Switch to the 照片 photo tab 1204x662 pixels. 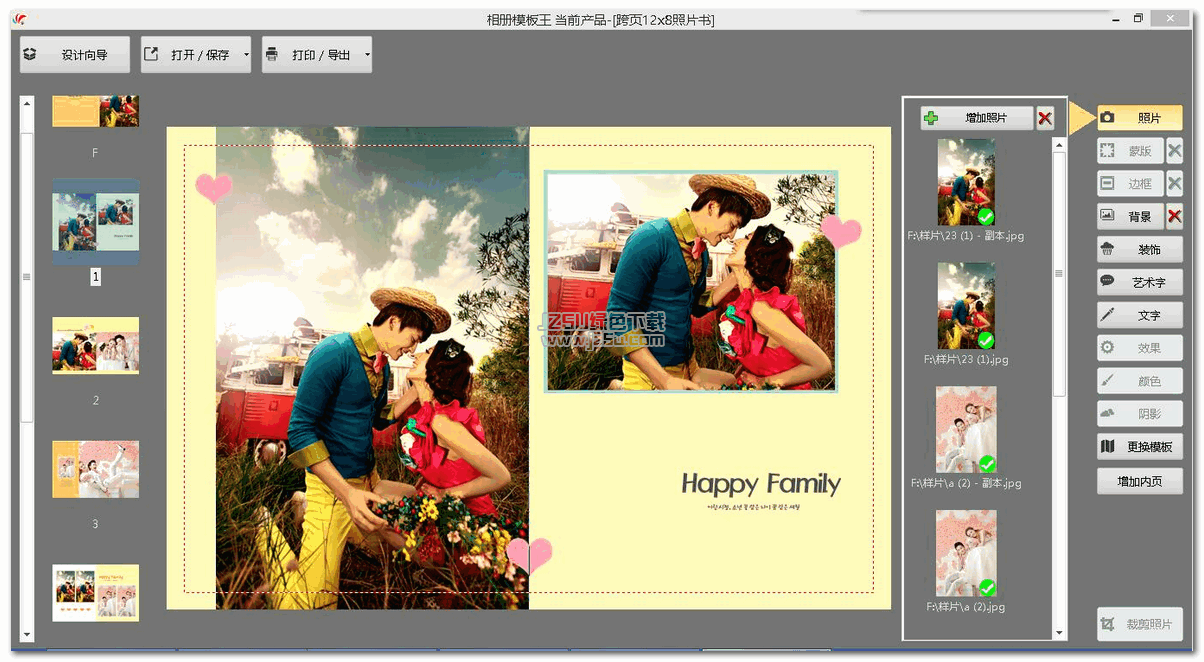[1139, 118]
